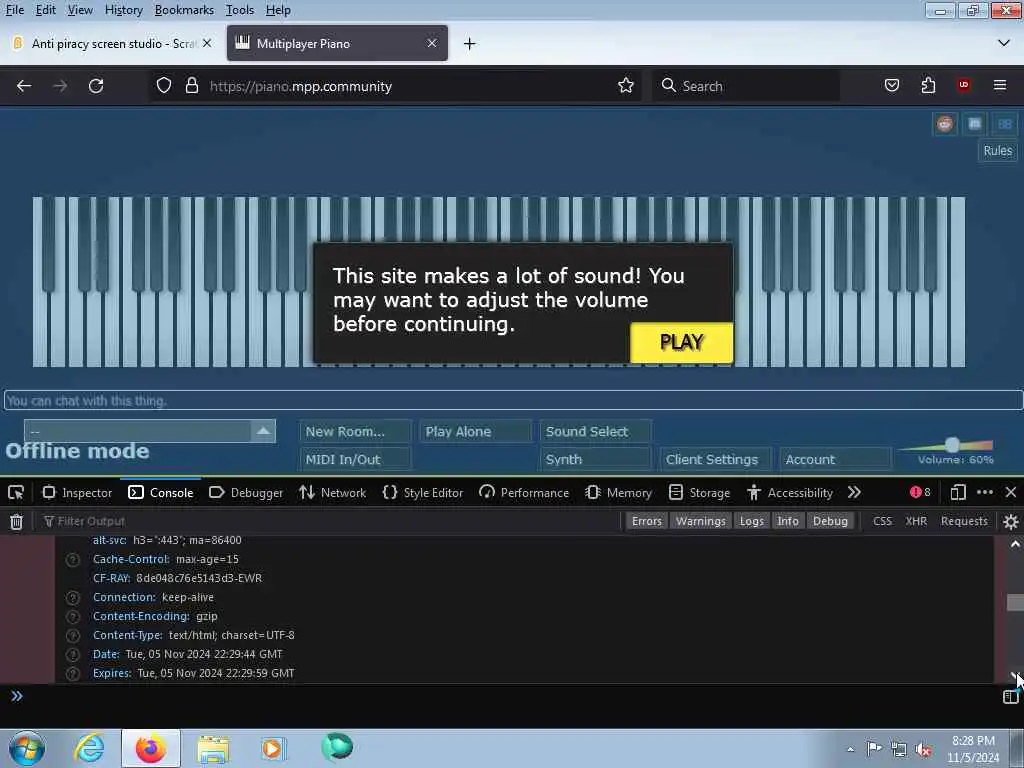This screenshot has width=1024, height=768.
Task: Open the Pocket save icon
Action: (891, 86)
